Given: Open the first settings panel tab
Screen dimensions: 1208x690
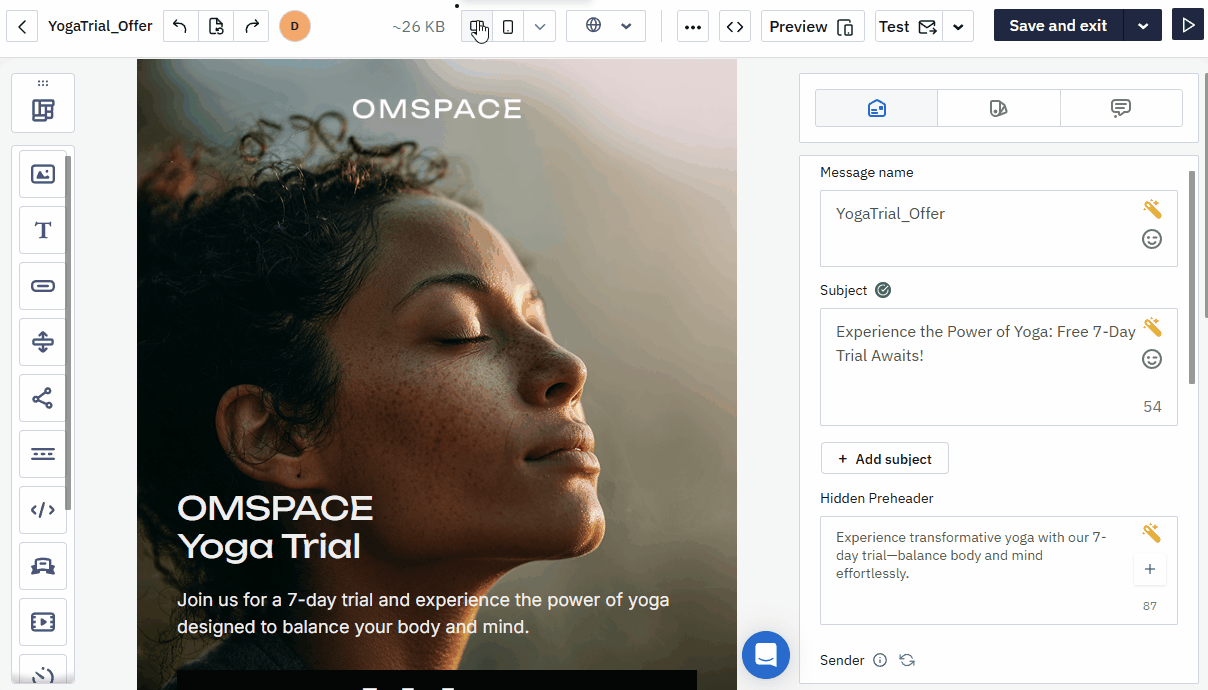Looking at the screenshot, I should (x=877, y=108).
